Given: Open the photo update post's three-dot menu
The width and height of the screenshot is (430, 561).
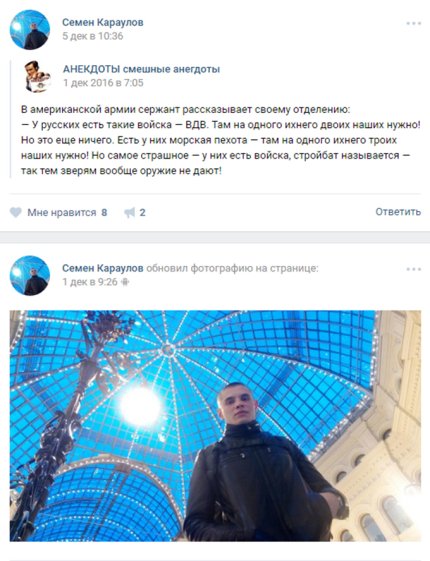Looking at the screenshot, I should click(x=414, y=269).
